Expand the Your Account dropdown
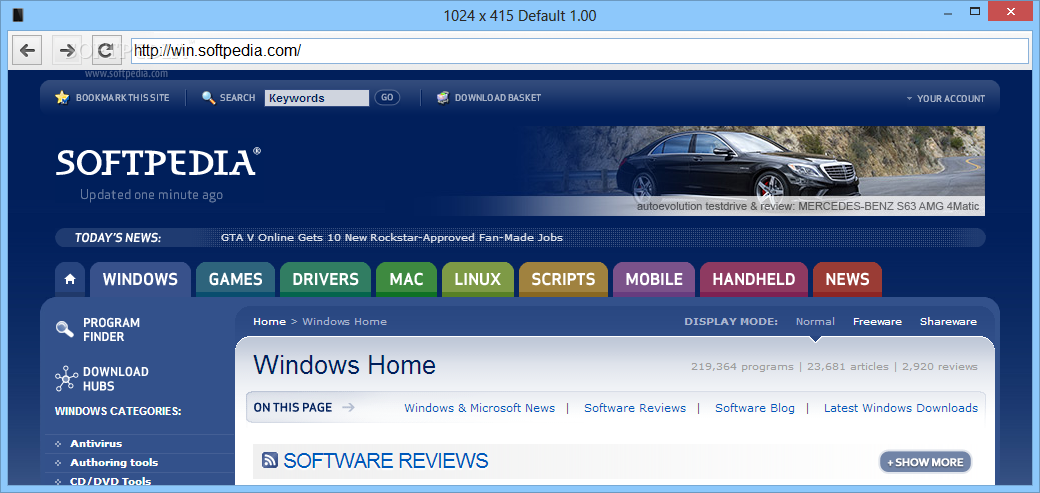The height and width of the screenshot is (493, 1040). 945,98
